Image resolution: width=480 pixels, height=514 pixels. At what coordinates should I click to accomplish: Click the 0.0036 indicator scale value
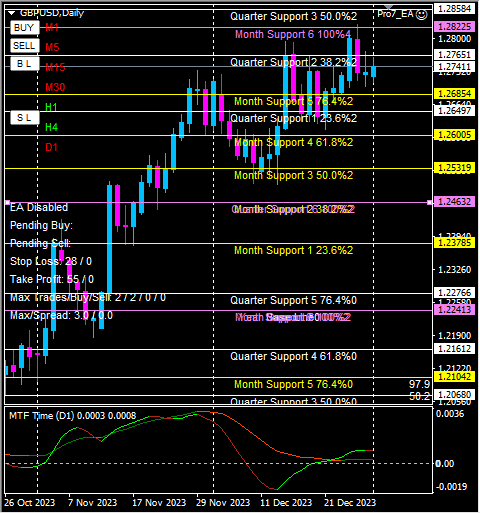tap(450, 414)
